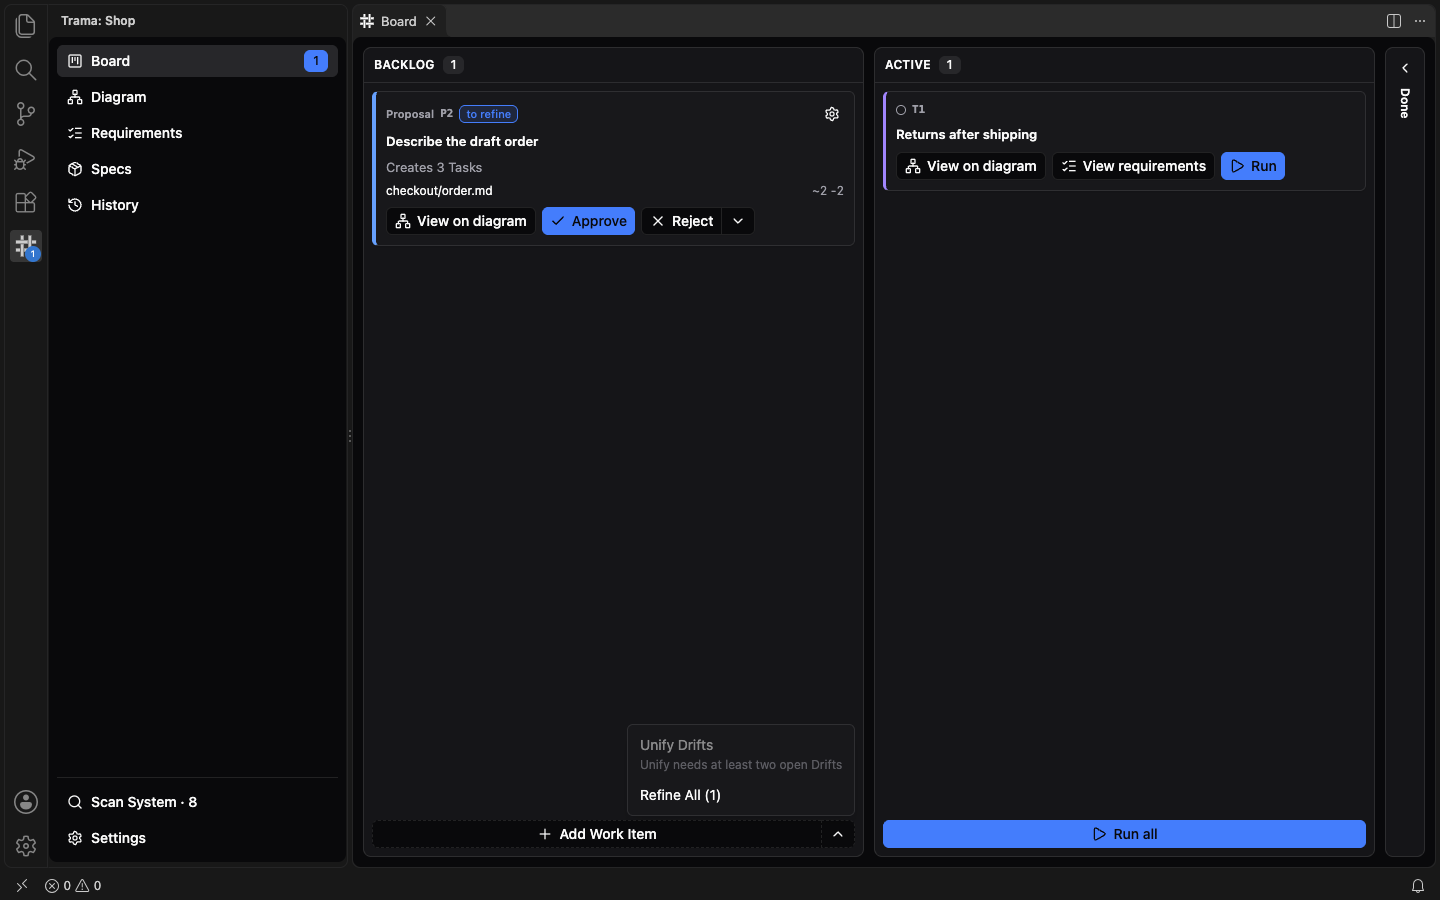1440x900 pixels.
Task: Open Specs in the sidebar
Action: tap(198, 169)
